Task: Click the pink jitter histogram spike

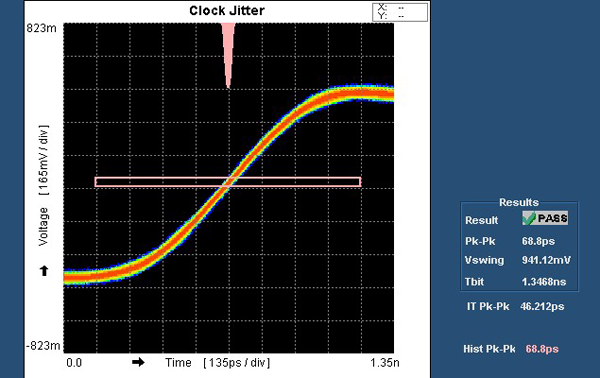Action: point(228,55)
